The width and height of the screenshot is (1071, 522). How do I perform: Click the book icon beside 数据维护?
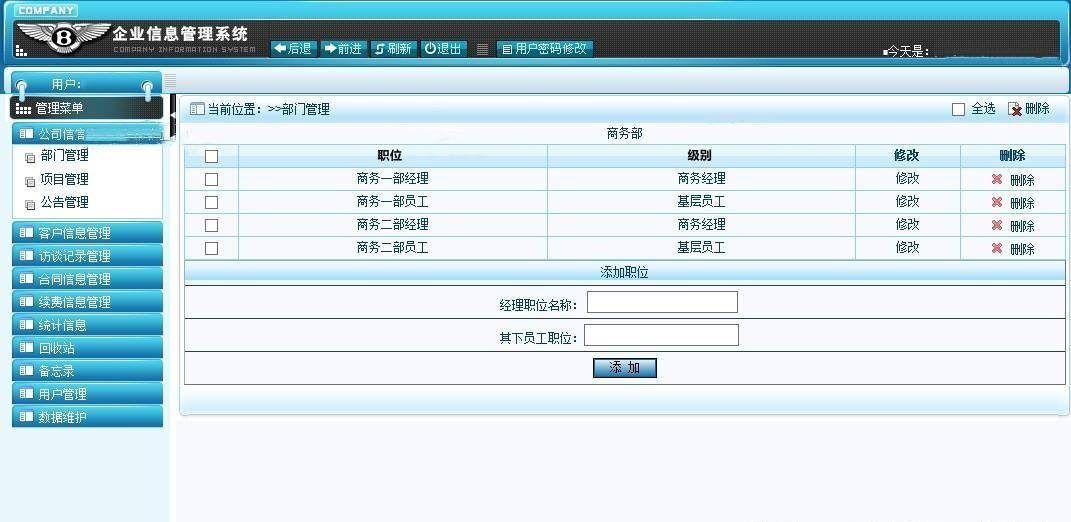27,416
